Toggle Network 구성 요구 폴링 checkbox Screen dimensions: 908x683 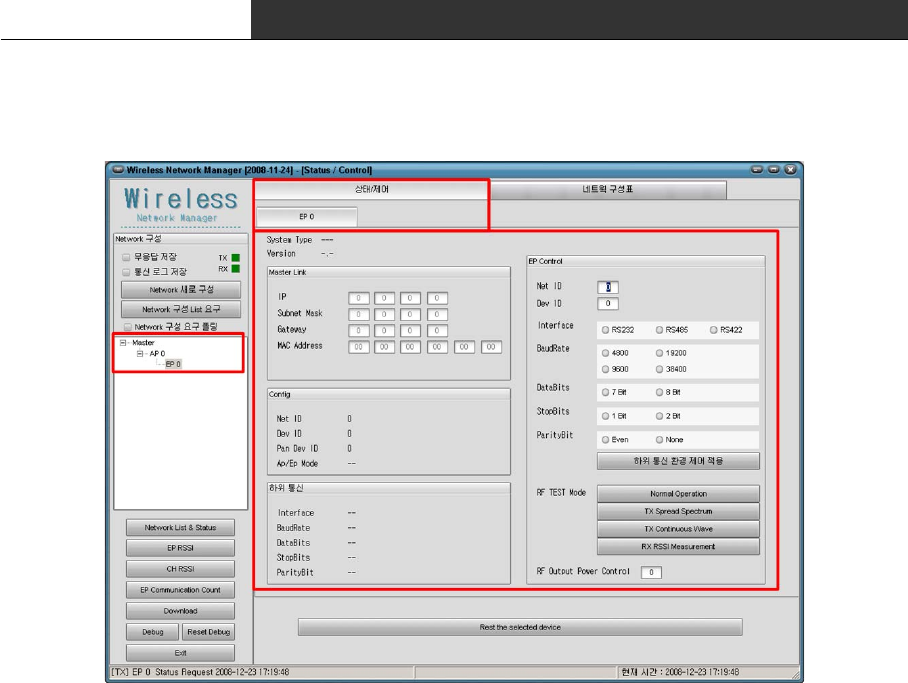click(127, 327)
